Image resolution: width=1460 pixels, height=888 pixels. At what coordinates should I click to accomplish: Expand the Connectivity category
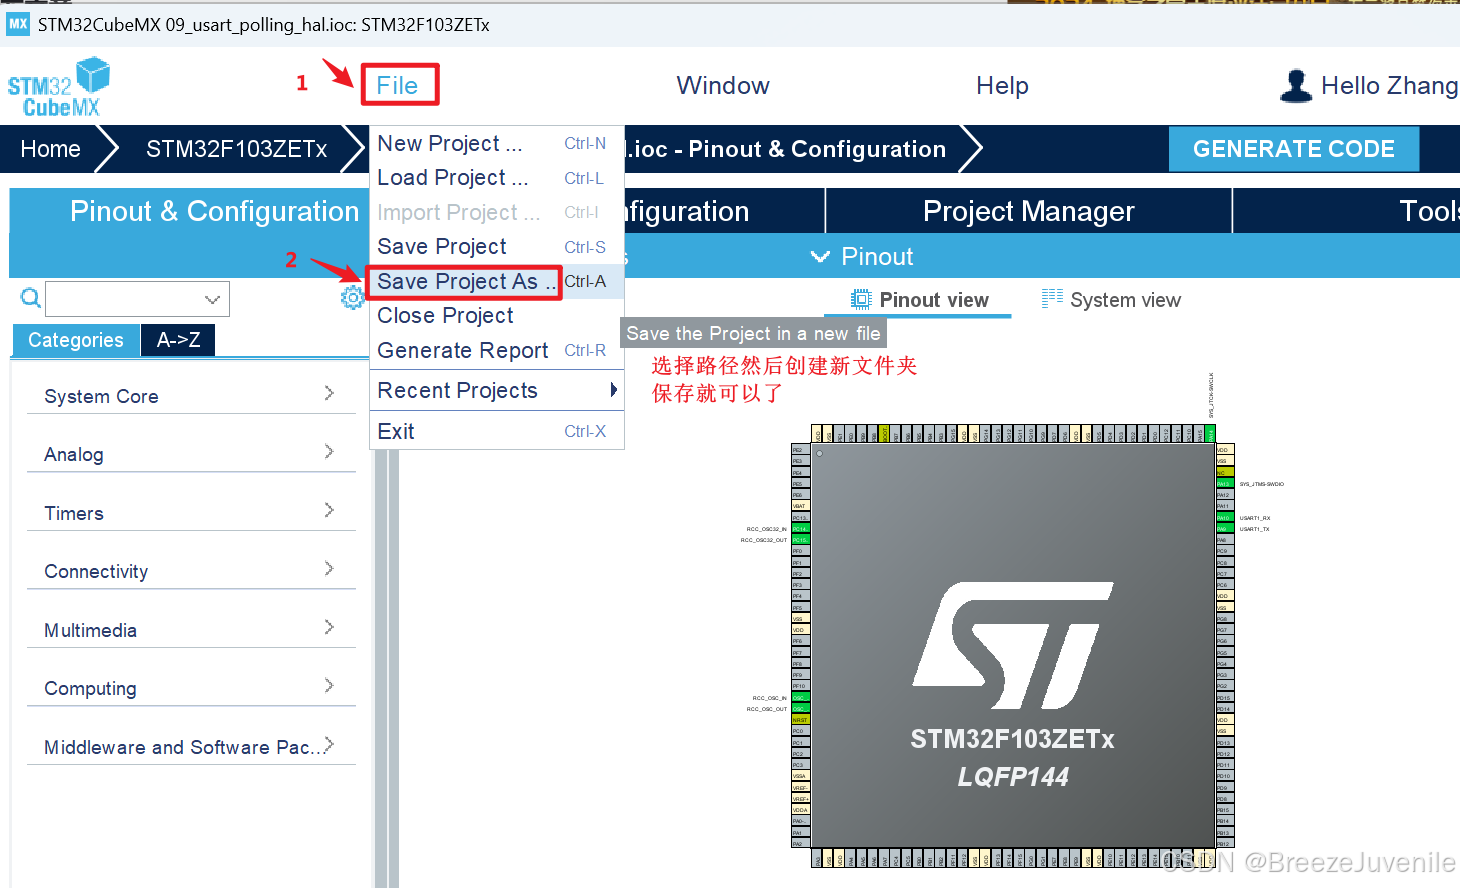click(x=191, y=571)
